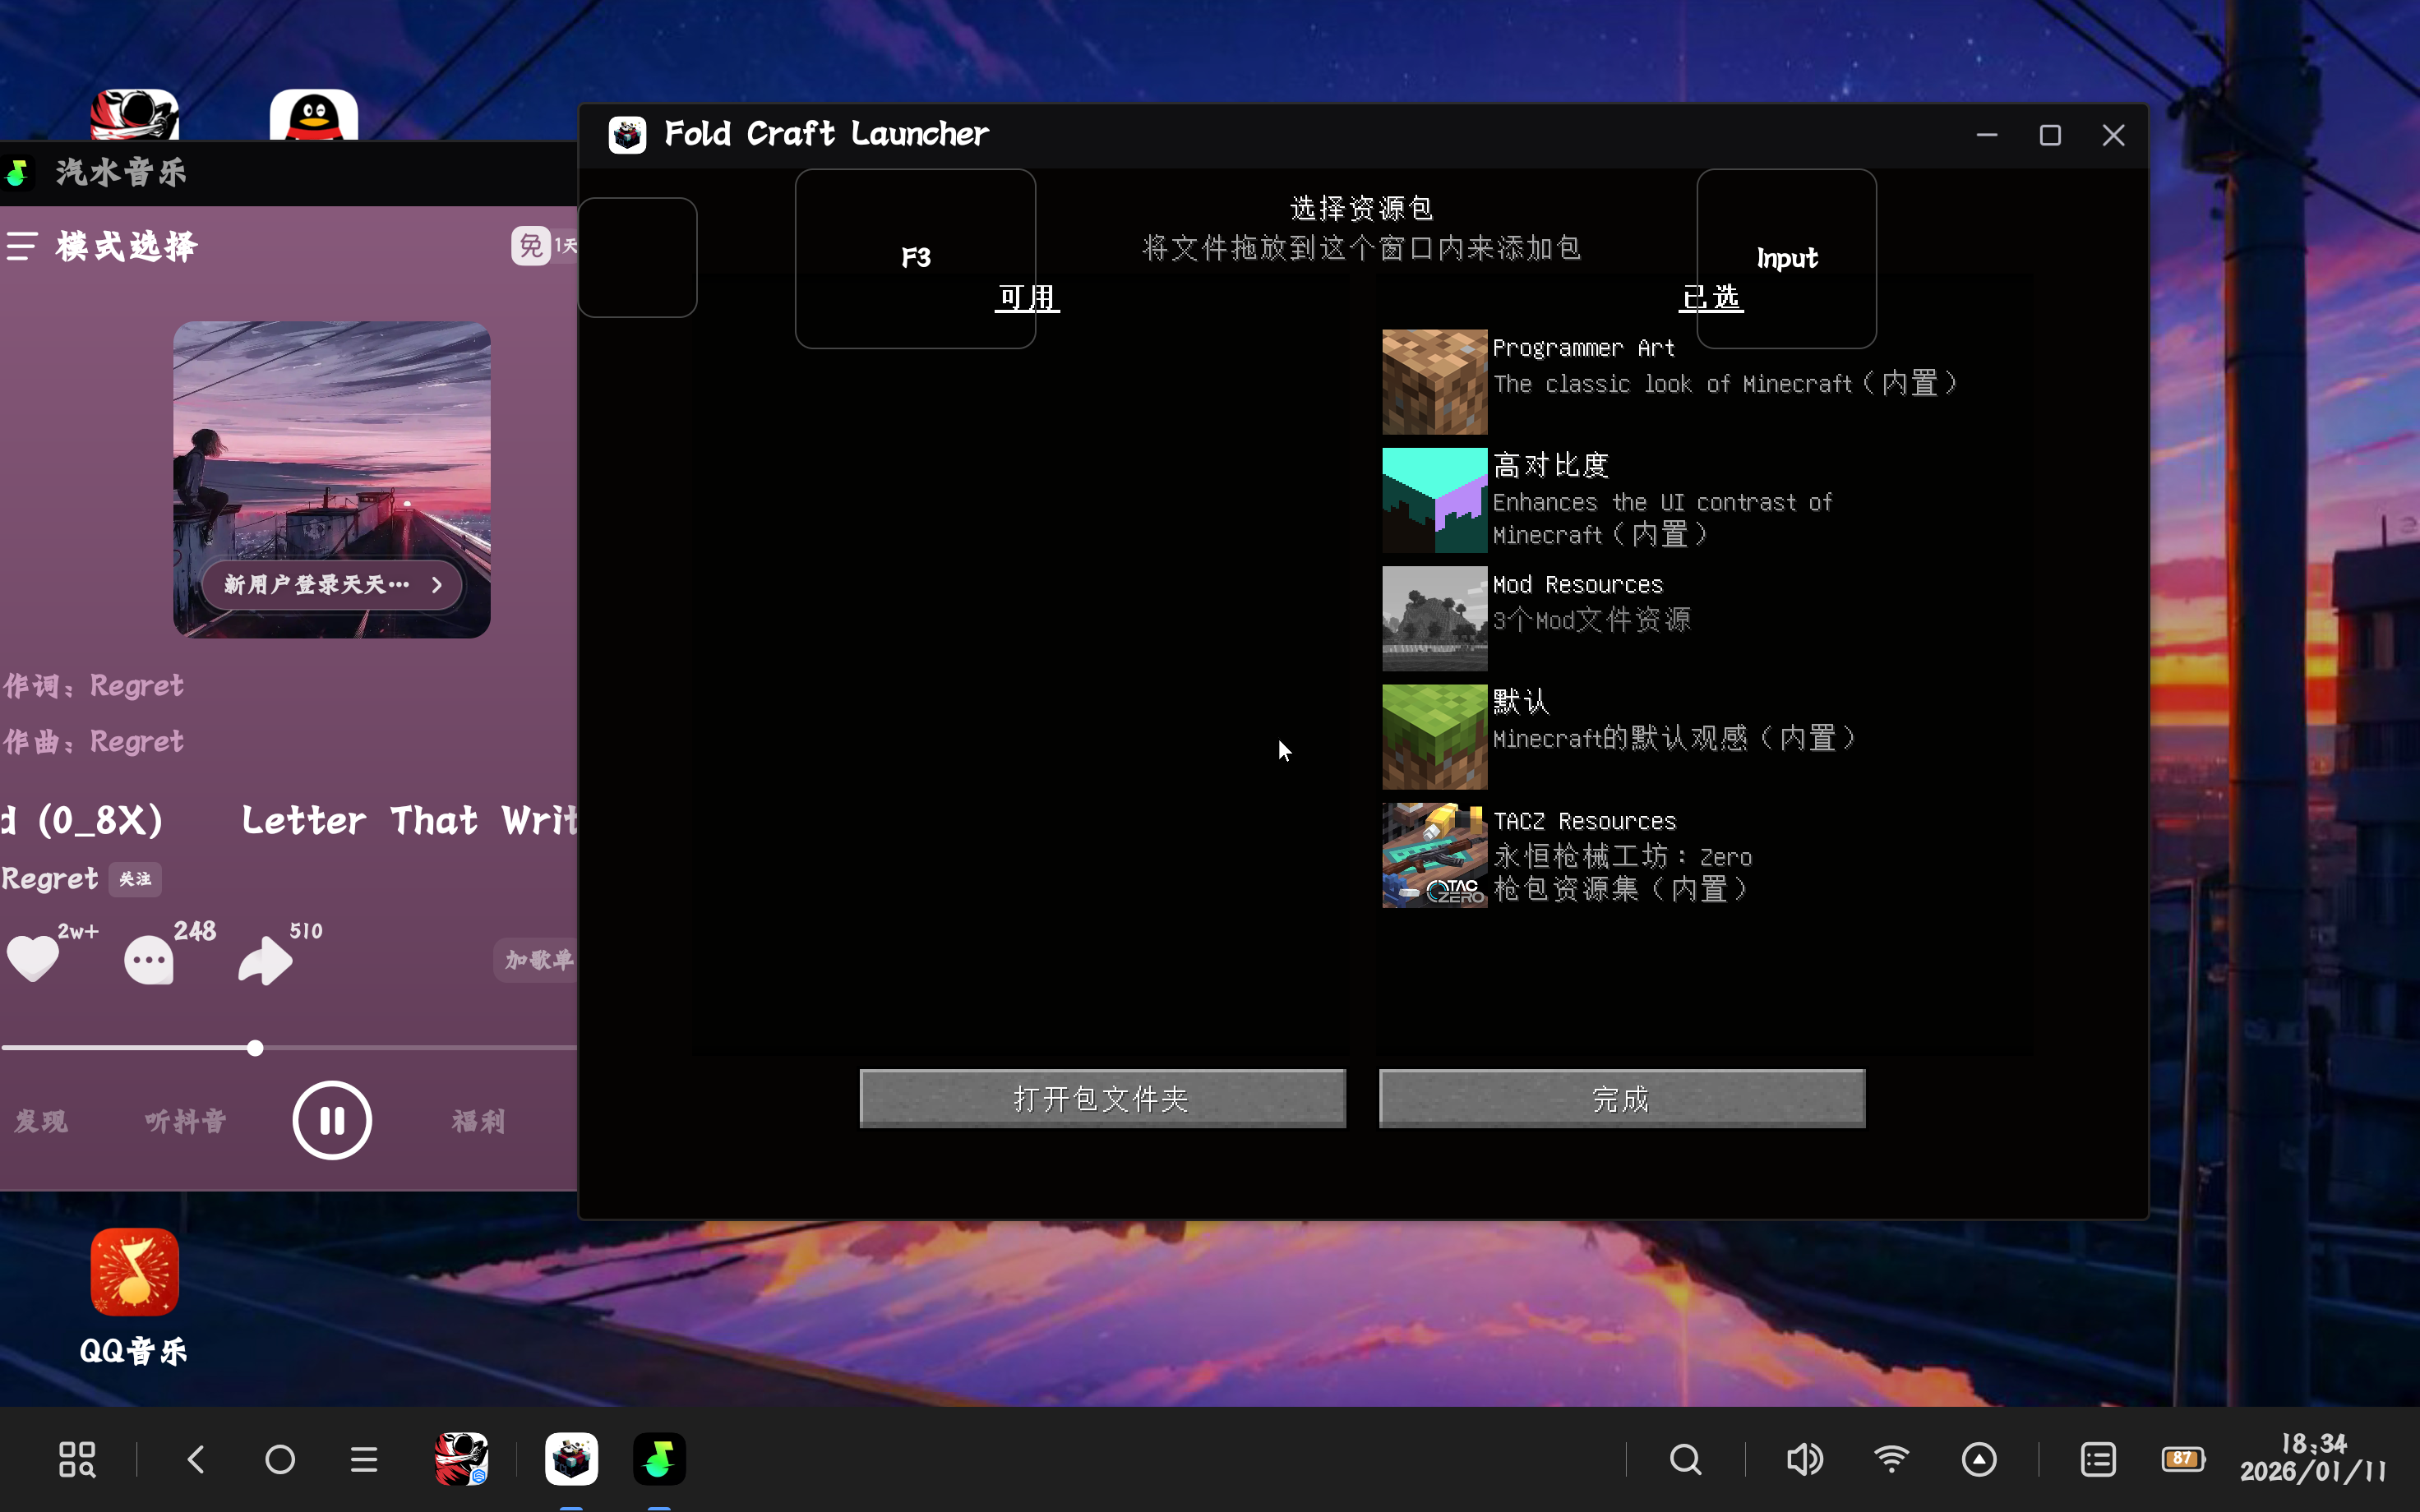Click the 完成 done button
2420x1512 pixels.
tap(1621, 1099)
